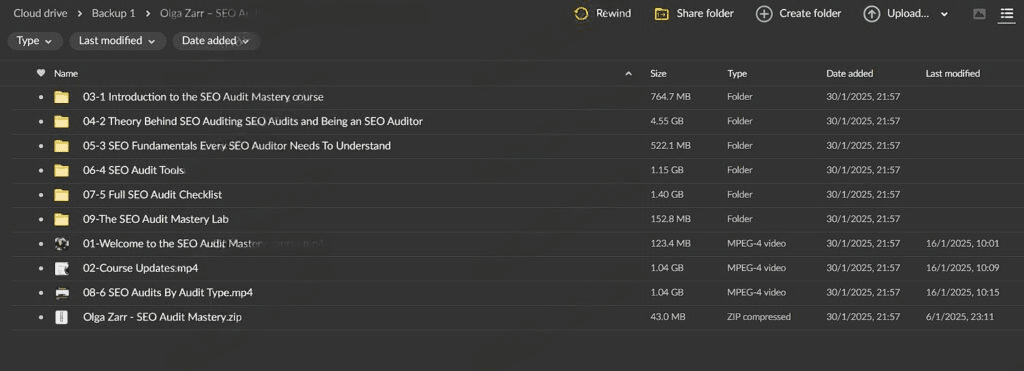Sort by Last modified column header

click(953, 74)
